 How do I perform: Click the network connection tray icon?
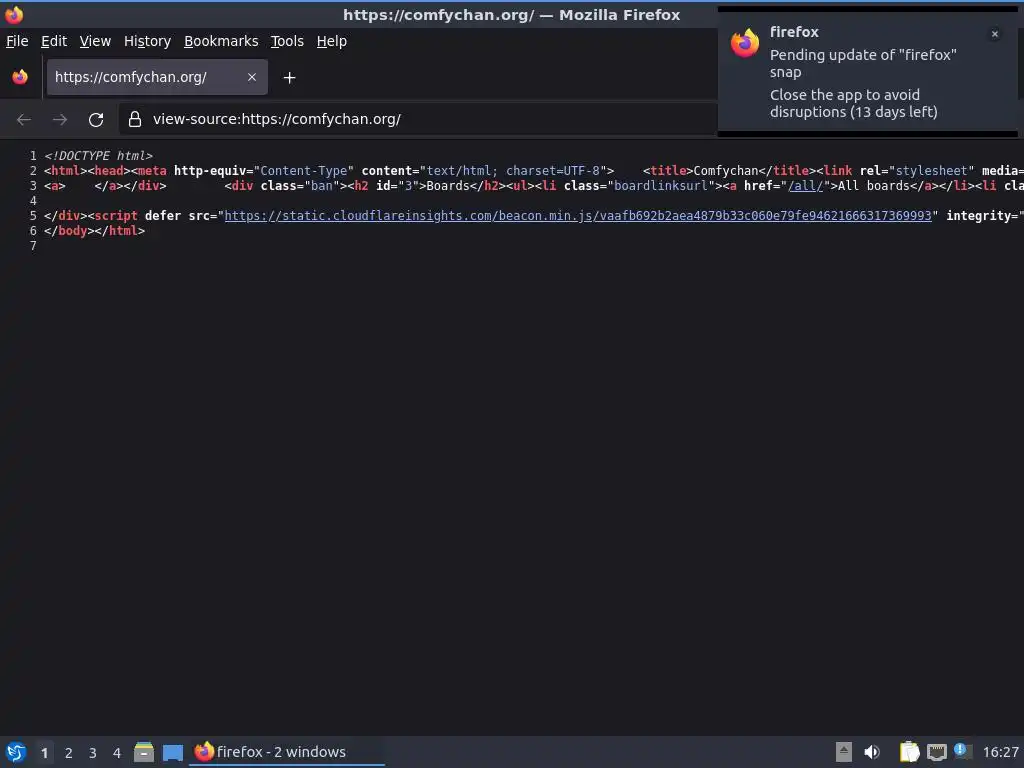tap(936, 752)
